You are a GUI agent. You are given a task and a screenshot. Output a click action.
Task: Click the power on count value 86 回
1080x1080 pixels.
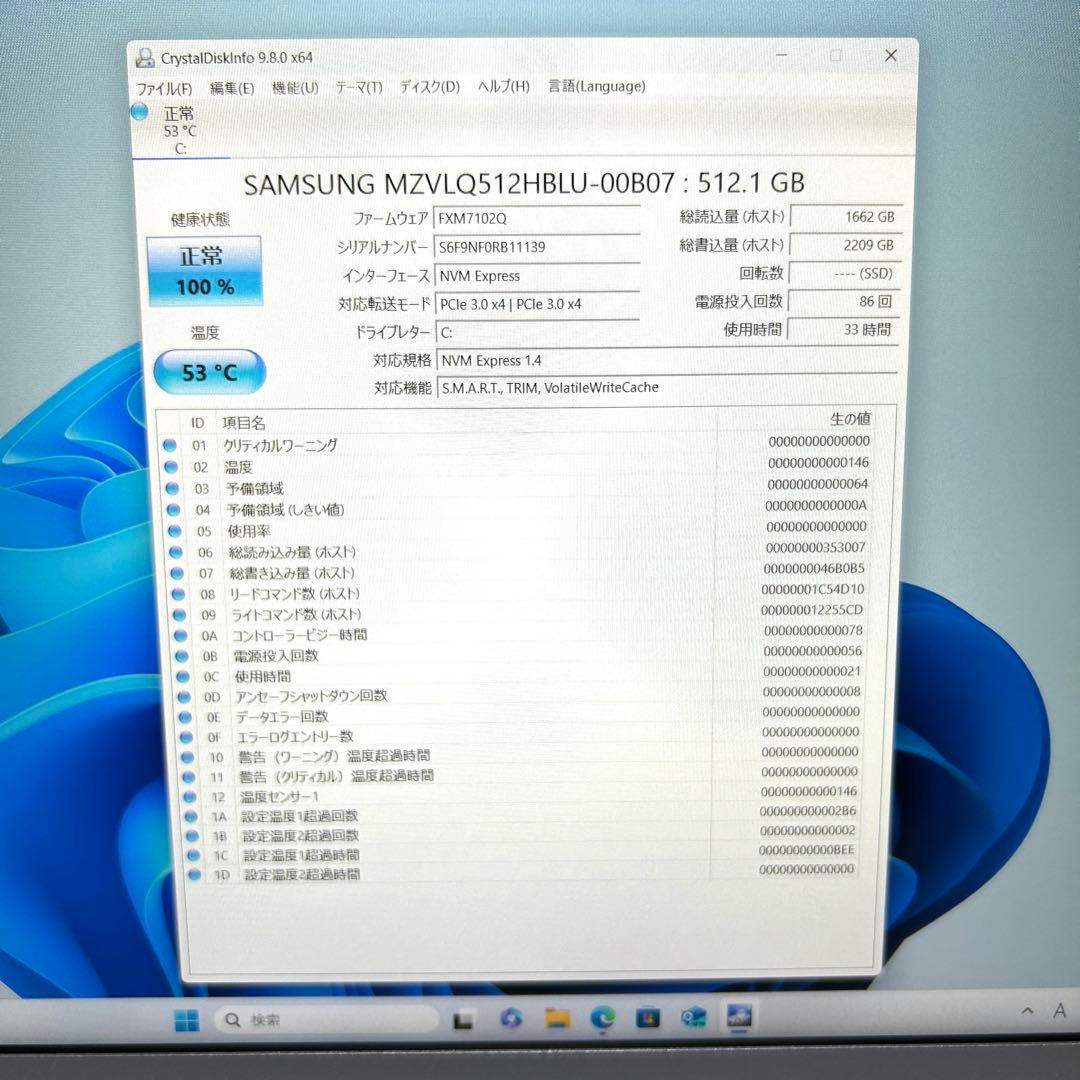coord(844,301)
